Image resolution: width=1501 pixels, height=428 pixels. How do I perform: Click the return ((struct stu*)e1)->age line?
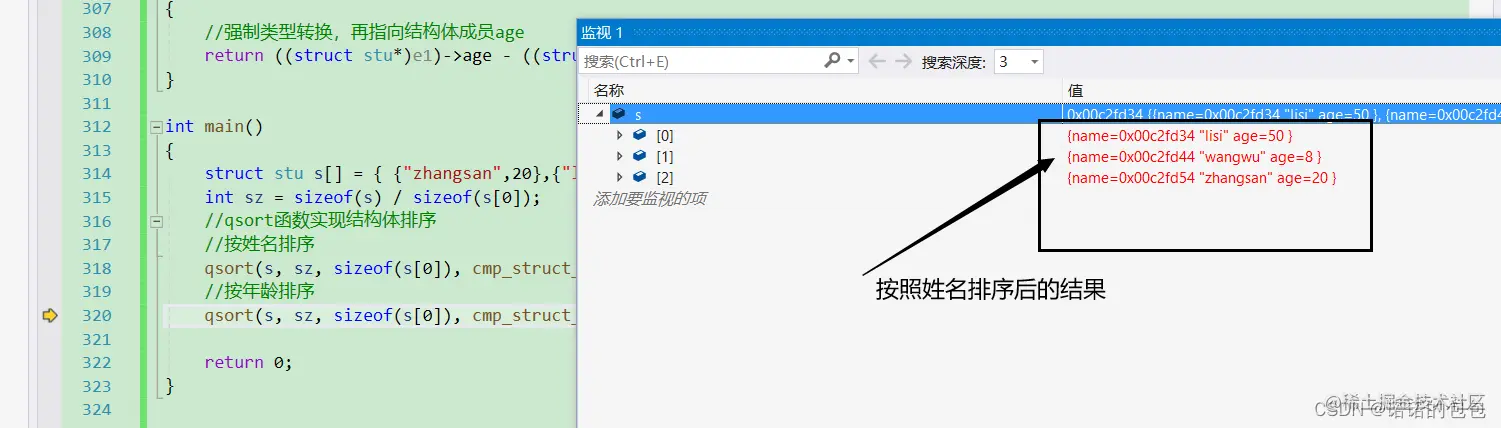(390, 55)
